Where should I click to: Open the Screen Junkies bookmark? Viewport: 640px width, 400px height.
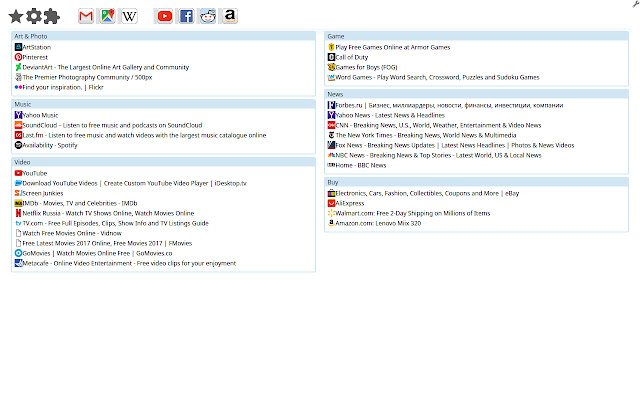pos(43,193)
